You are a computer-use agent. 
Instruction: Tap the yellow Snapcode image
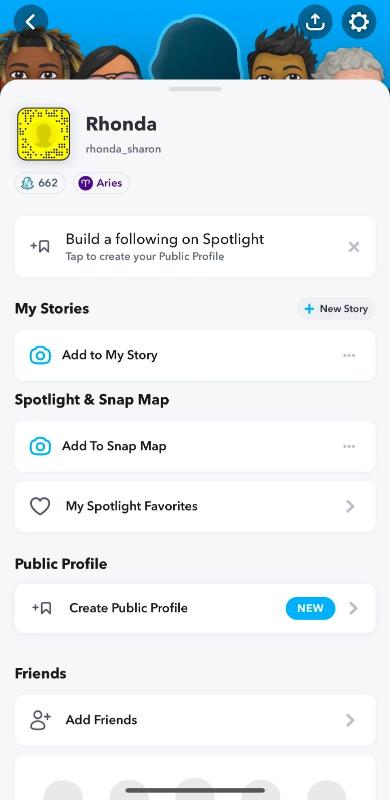(x=43, y=134)
